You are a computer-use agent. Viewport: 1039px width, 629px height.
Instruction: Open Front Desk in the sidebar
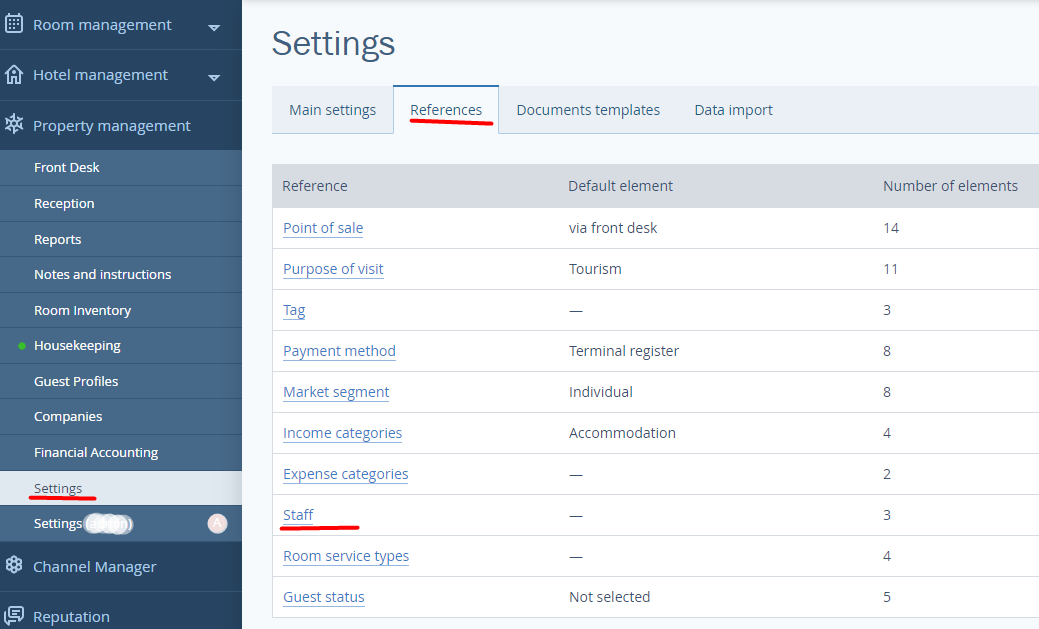coord(121,168)
